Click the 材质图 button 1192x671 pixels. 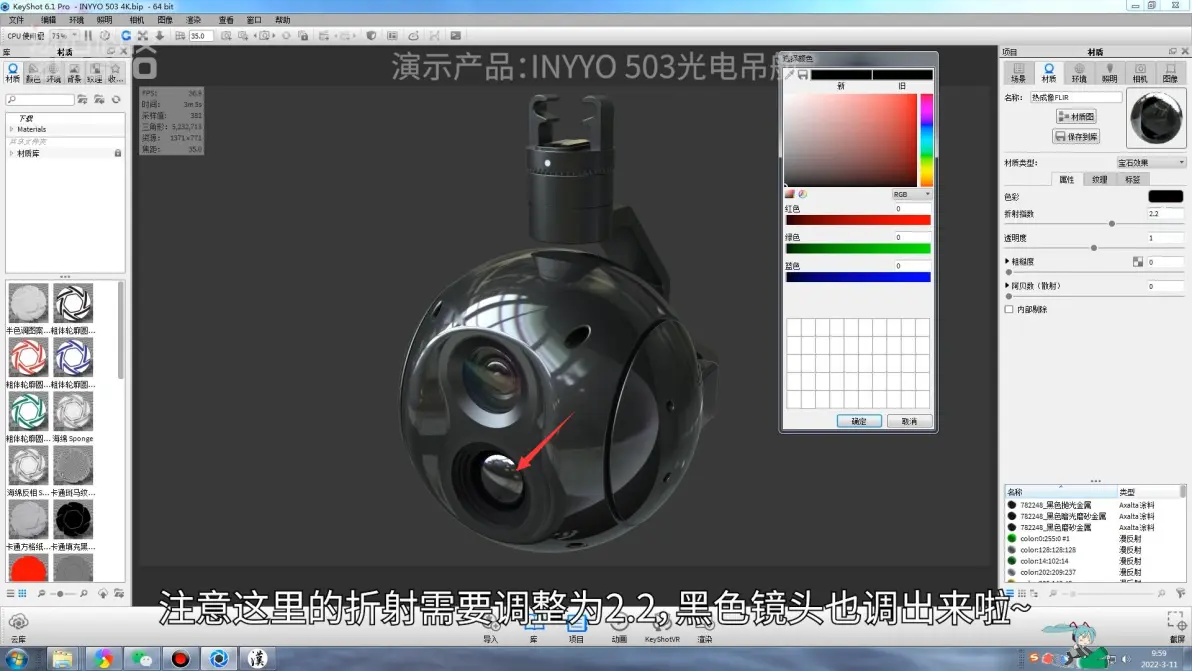tap(1076, 116)
